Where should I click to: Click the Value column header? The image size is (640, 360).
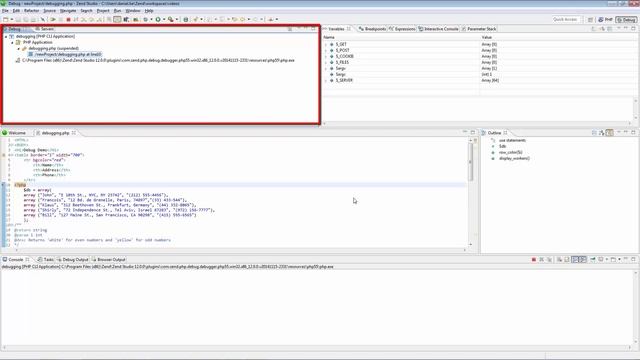pyautogui.click(x=558, y=37)
